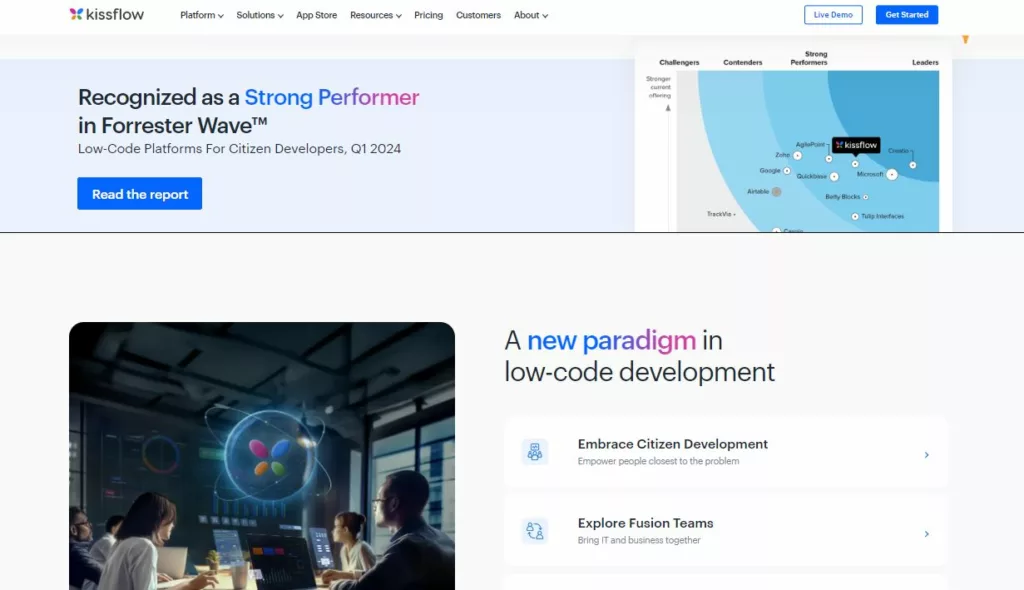Click the 'new paradigm' heading text
Image resolution: width=1024 pixels, height=590 pixels.
[611, 340]
